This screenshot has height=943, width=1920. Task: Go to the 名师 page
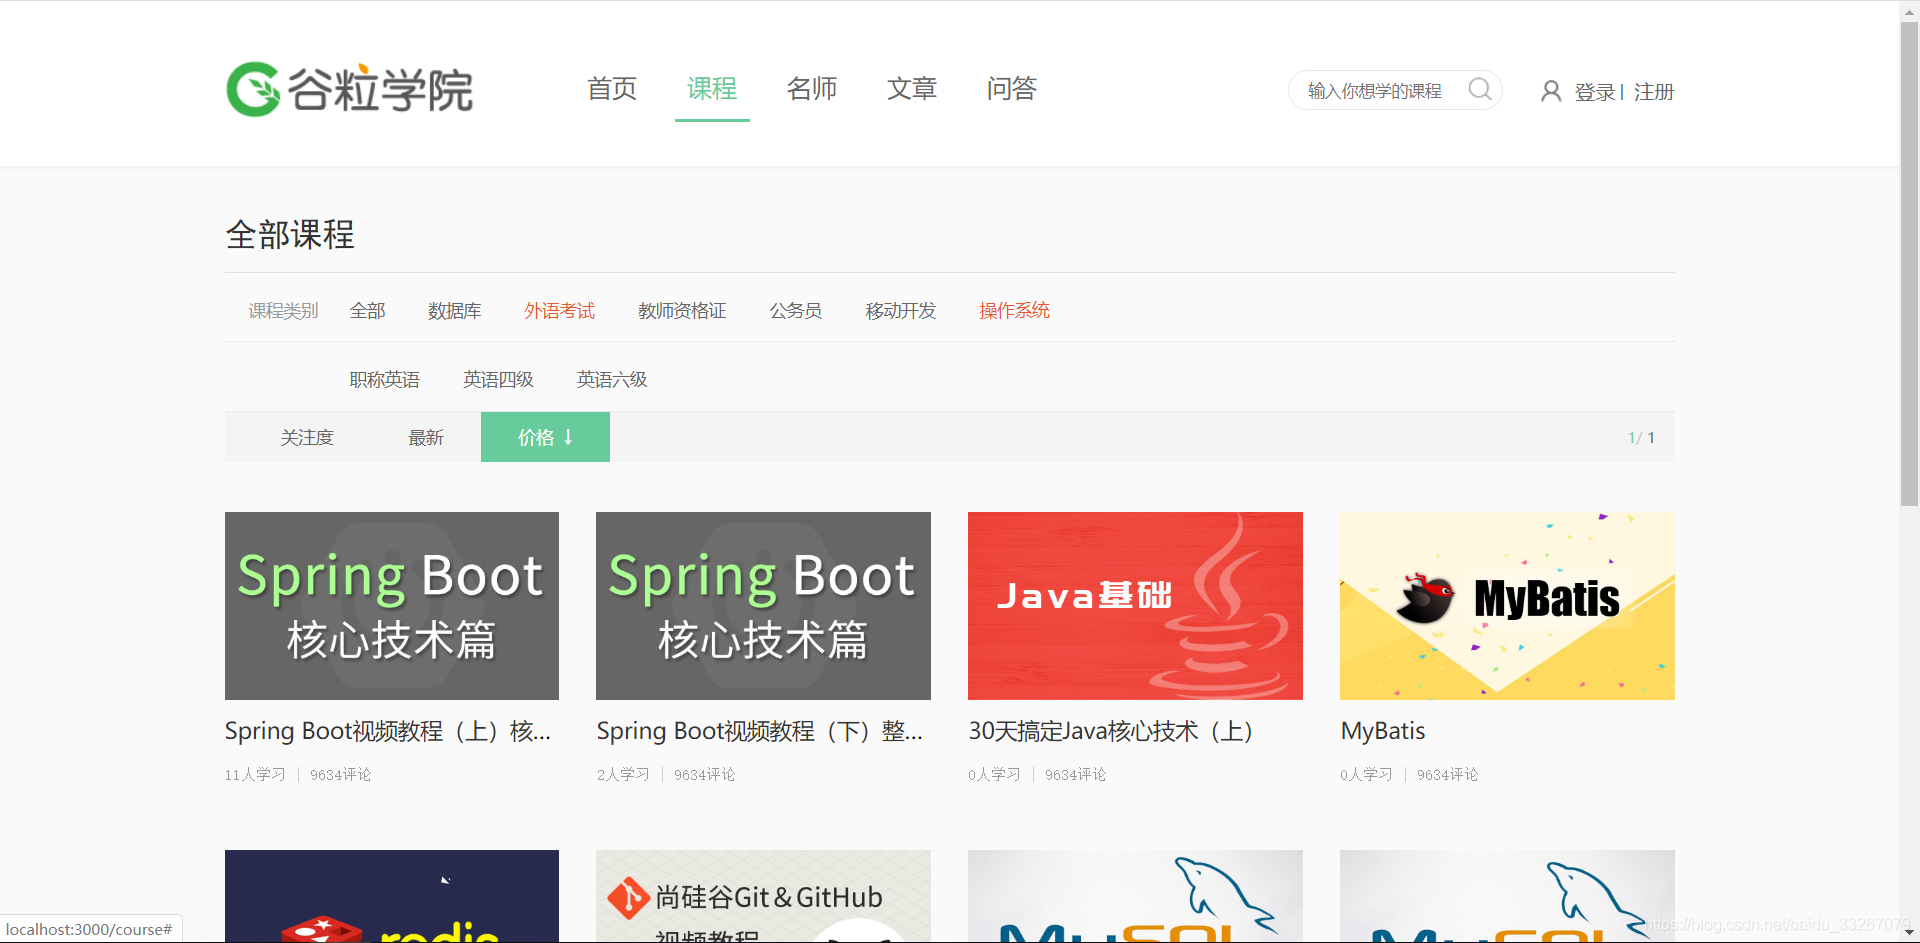coord(812,89)
